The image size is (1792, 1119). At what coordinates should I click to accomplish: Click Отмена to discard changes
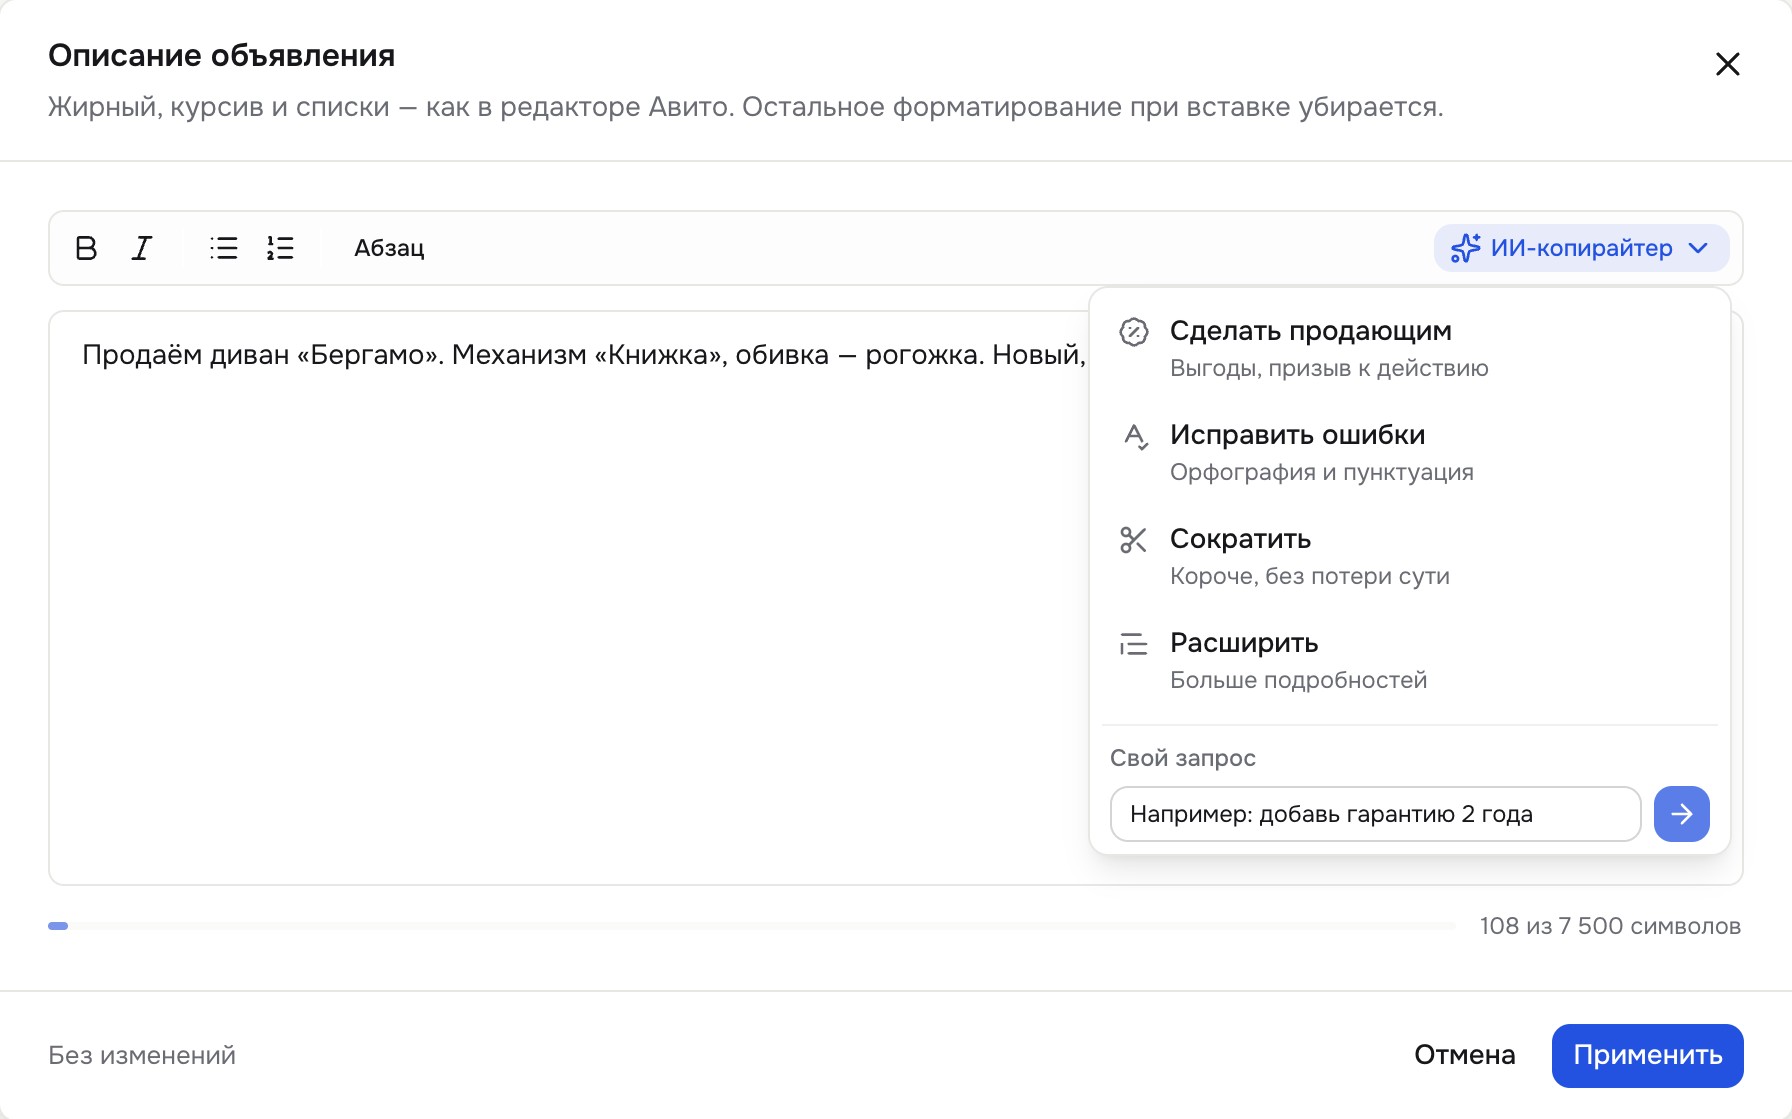[1464, 1055]
